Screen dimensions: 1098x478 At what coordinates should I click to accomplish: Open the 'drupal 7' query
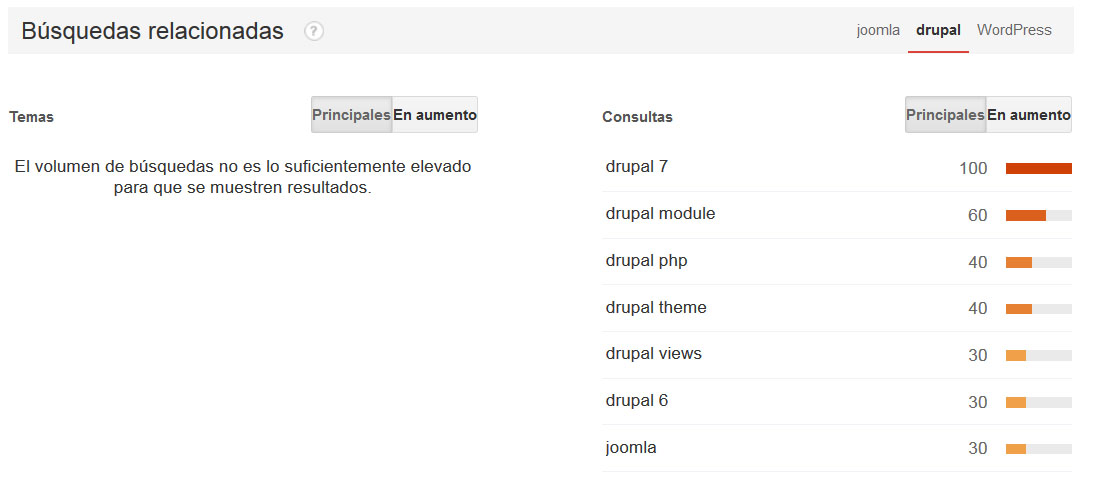tap(637, 167)
